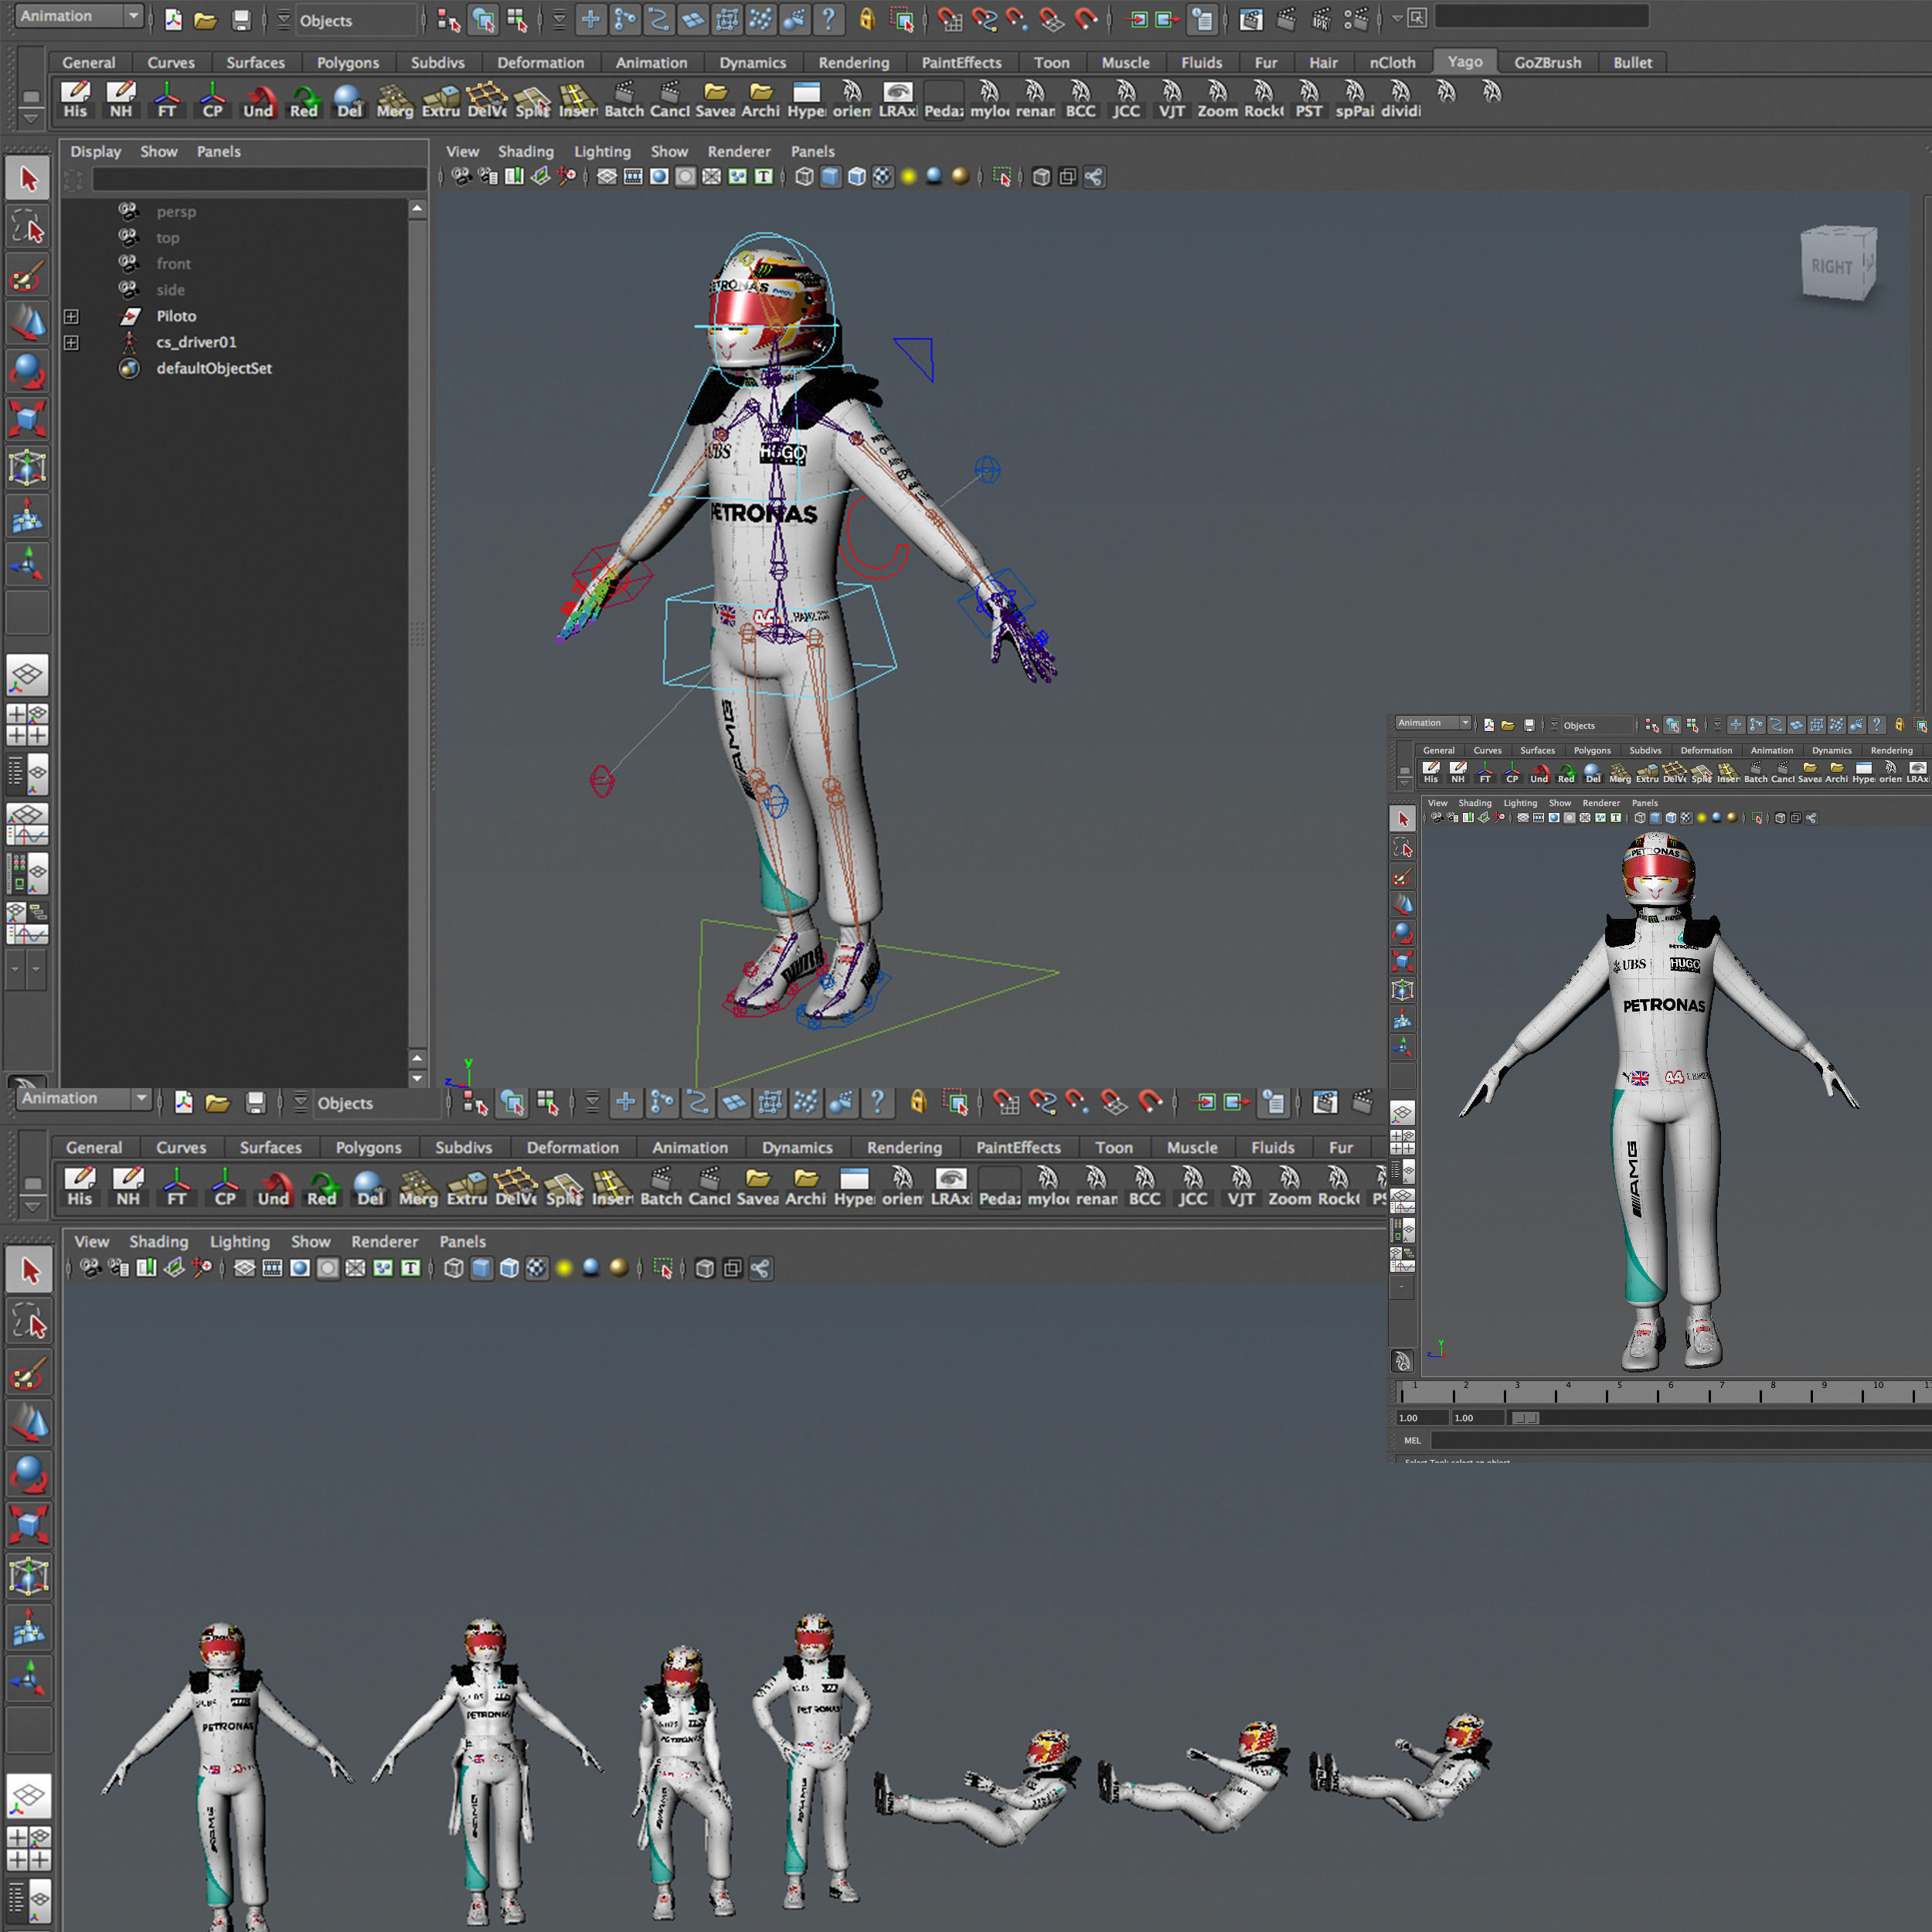Switch to the Bullet shelf tab
The height and width of the screenshot is (1932, 1932).
point(1632,62)
